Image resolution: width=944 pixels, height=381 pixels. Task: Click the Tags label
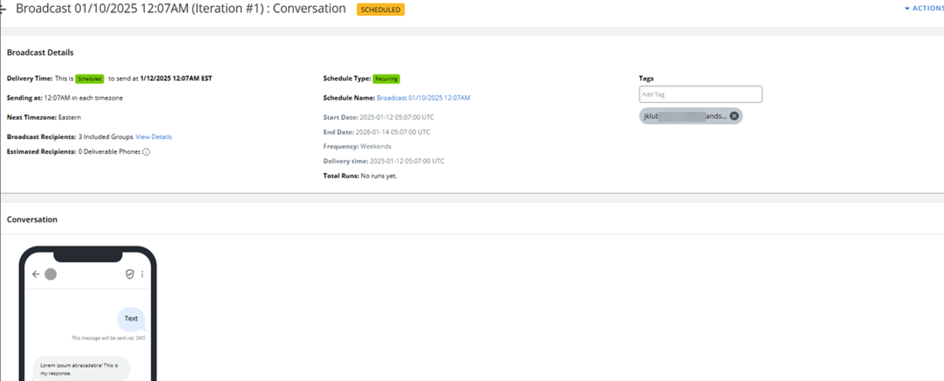[x=646, y=78]
